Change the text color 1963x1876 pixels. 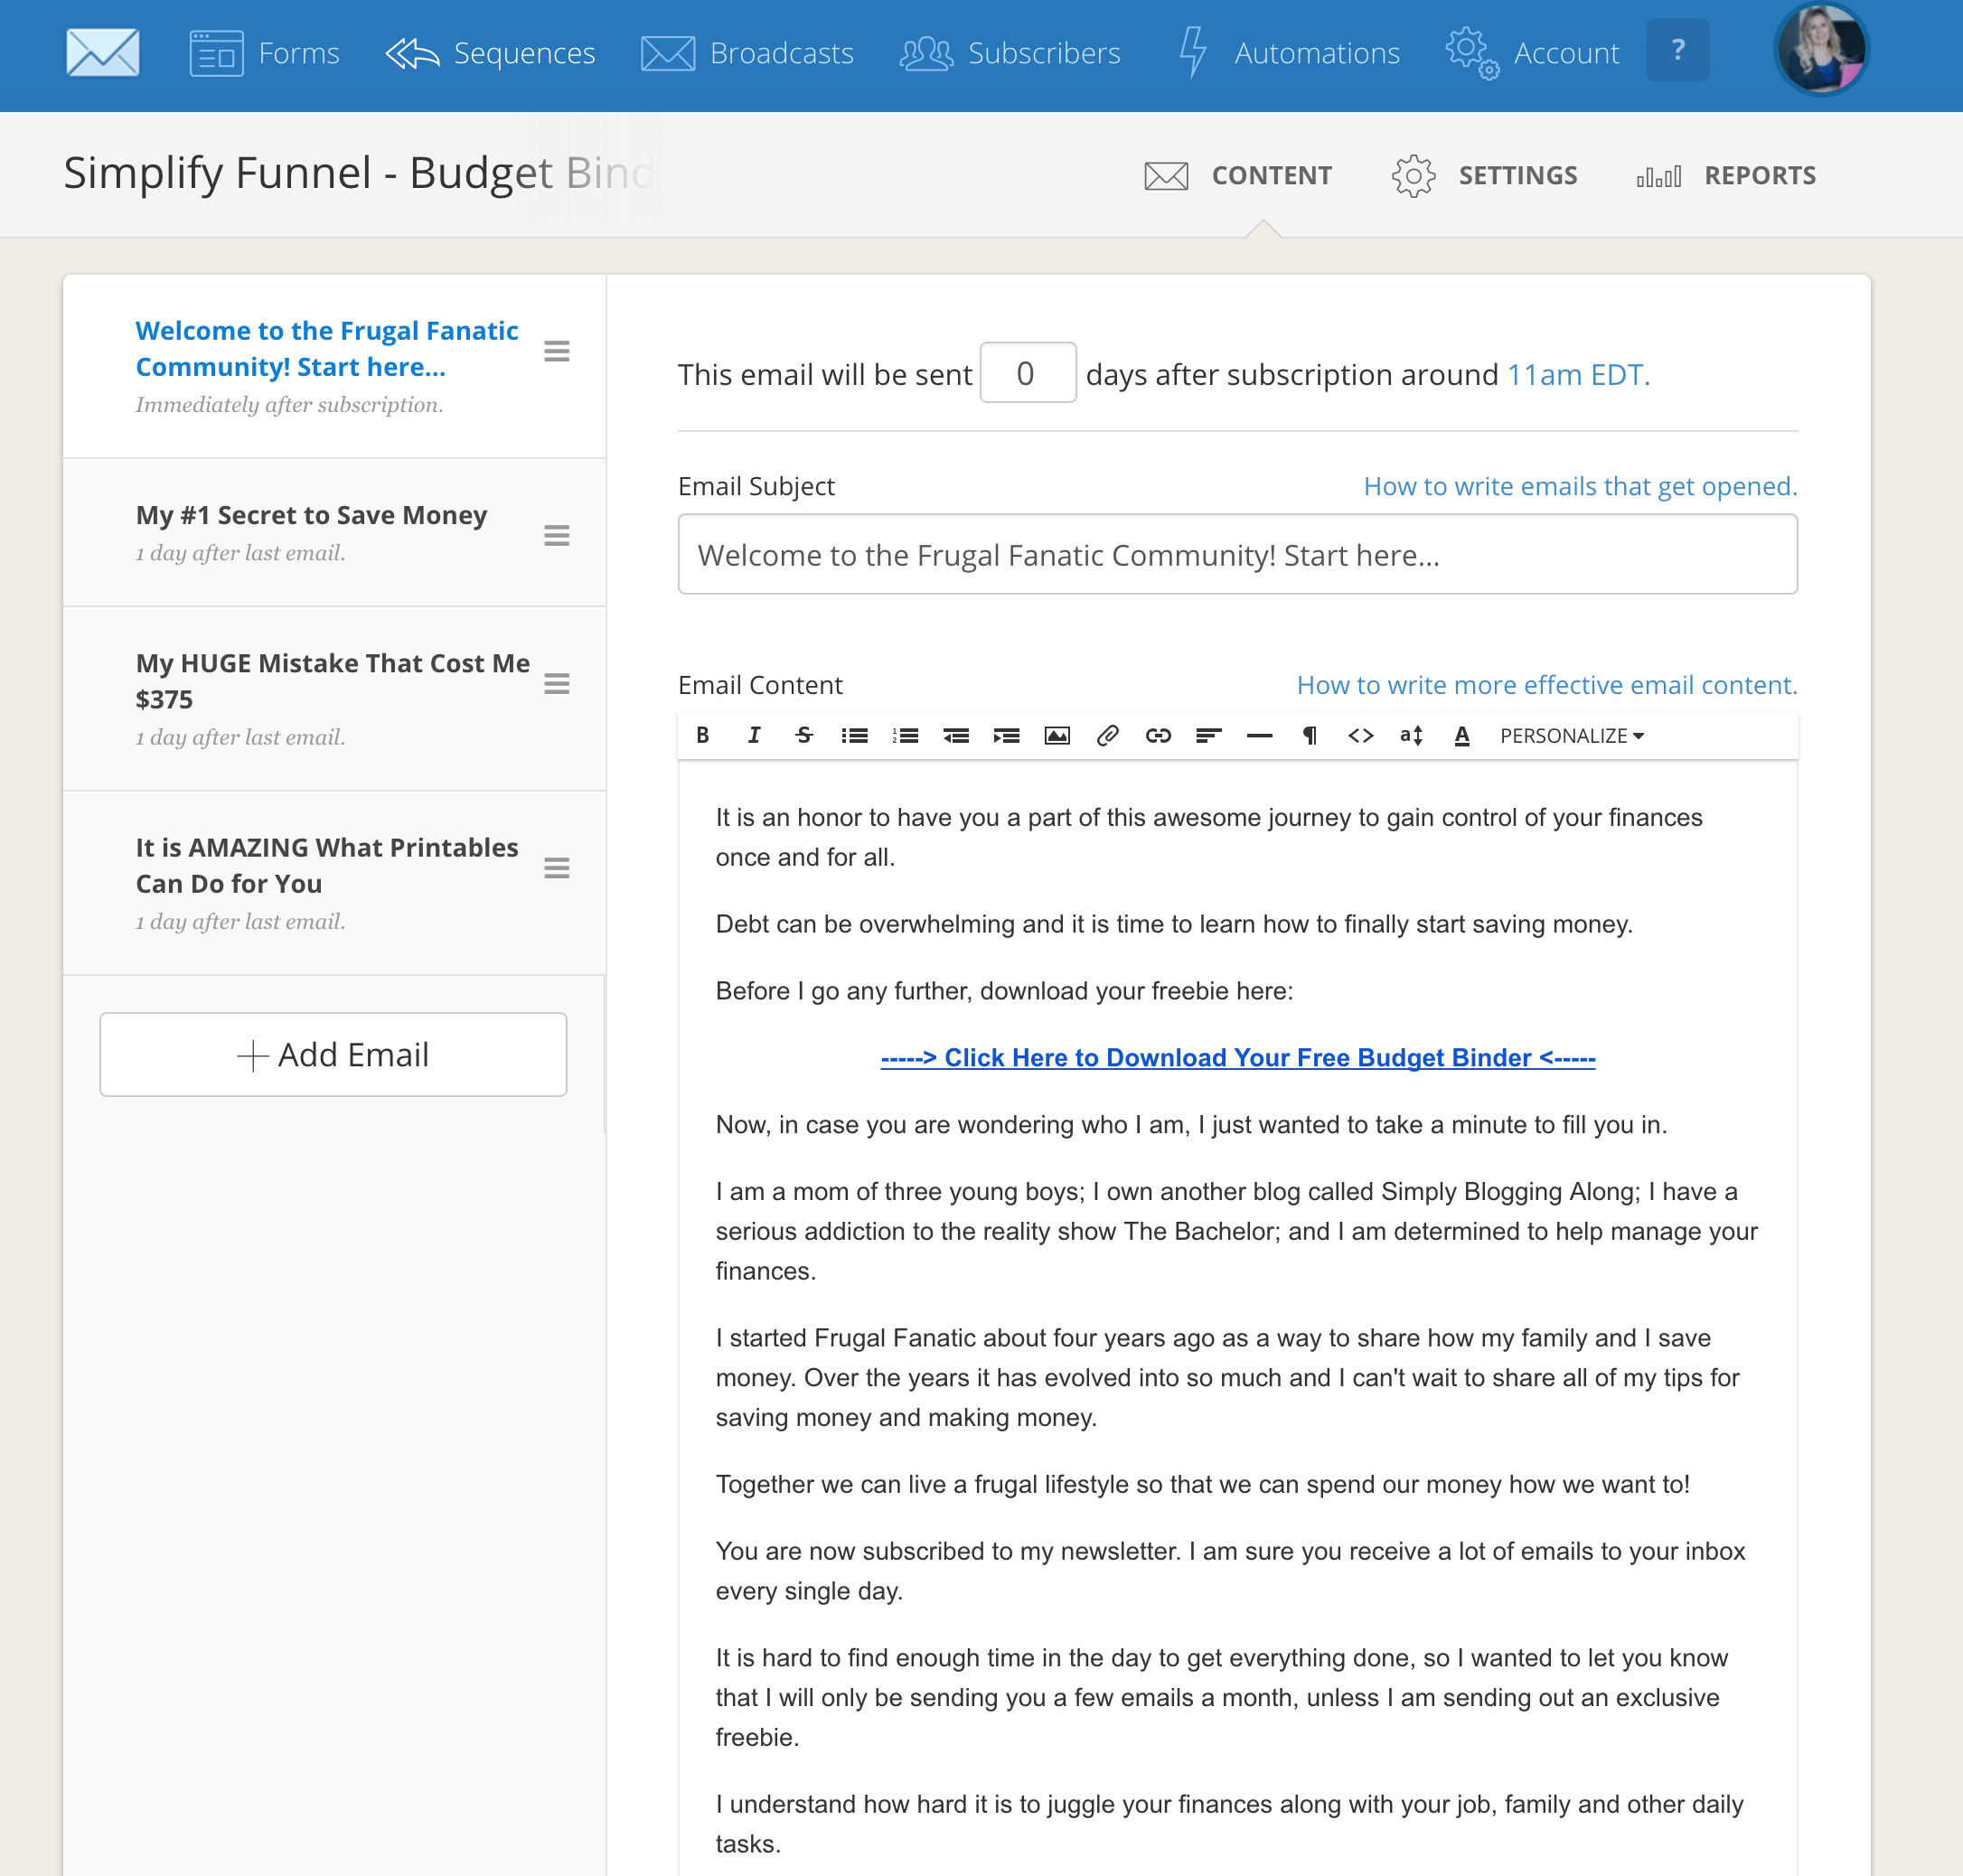[1461, 735]
